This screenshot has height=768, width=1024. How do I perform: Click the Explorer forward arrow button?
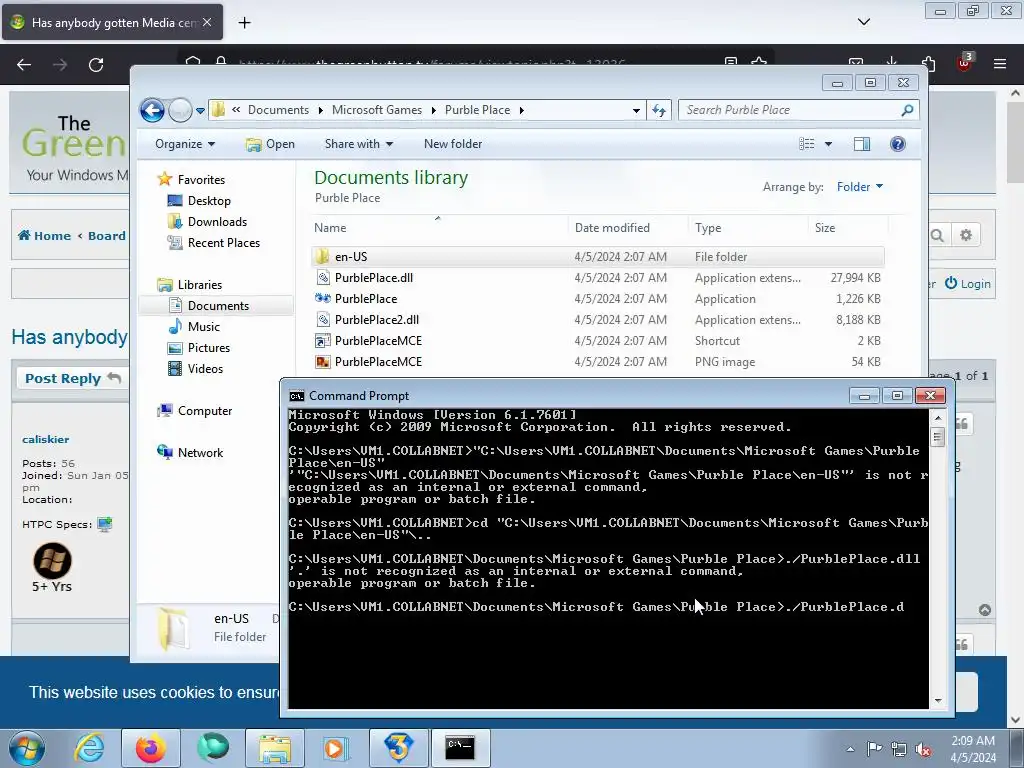coord(180,110)
